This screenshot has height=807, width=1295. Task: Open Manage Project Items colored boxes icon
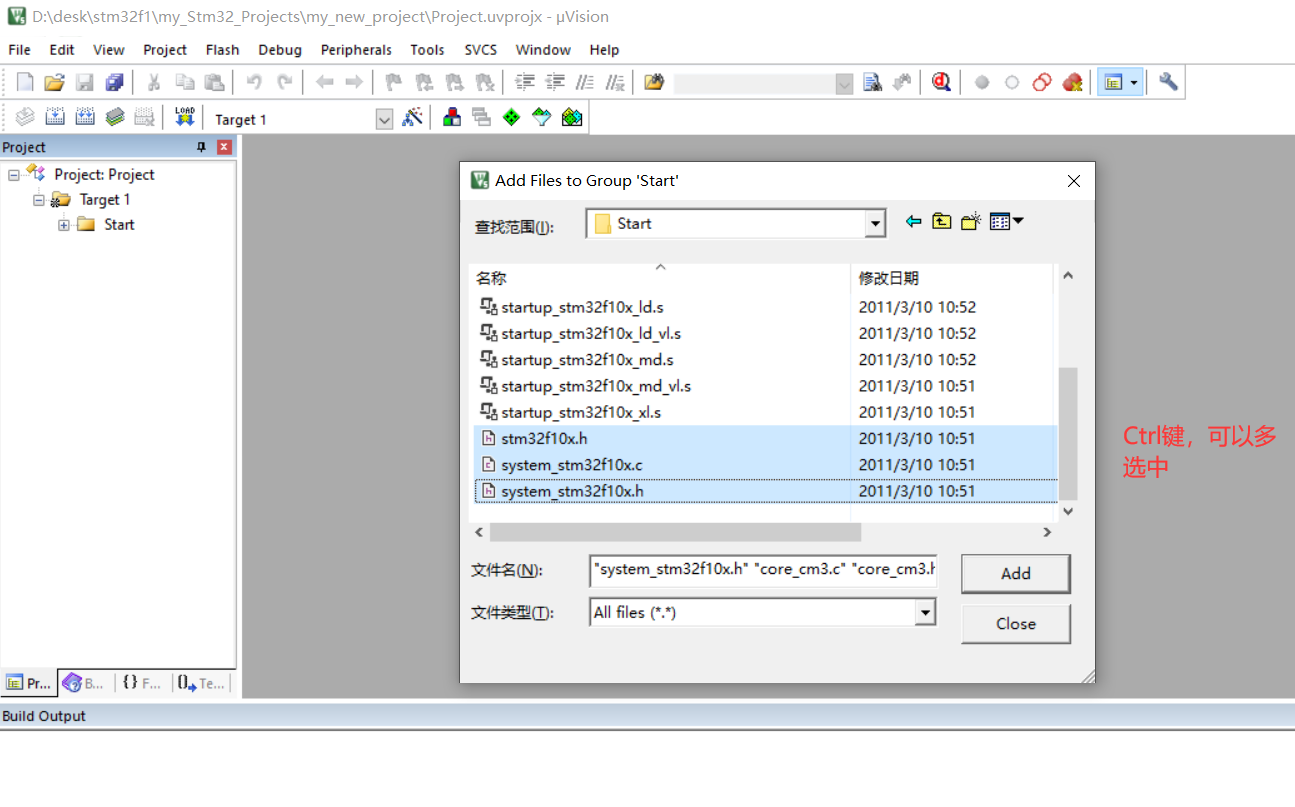coord(452,117)
